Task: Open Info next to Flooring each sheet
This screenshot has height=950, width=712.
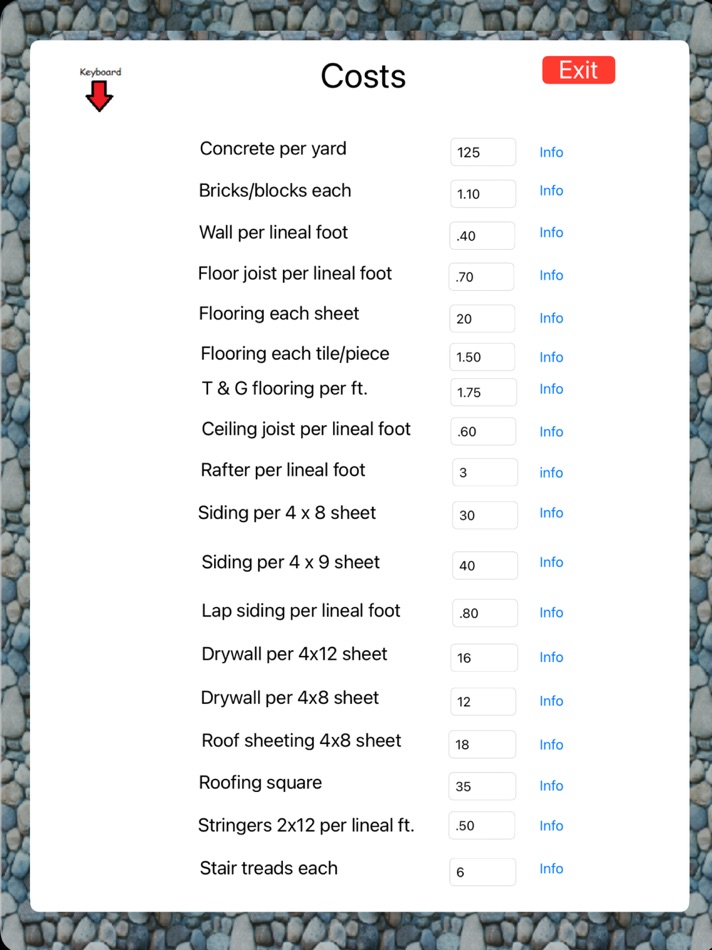Action: tap(551, 317)
